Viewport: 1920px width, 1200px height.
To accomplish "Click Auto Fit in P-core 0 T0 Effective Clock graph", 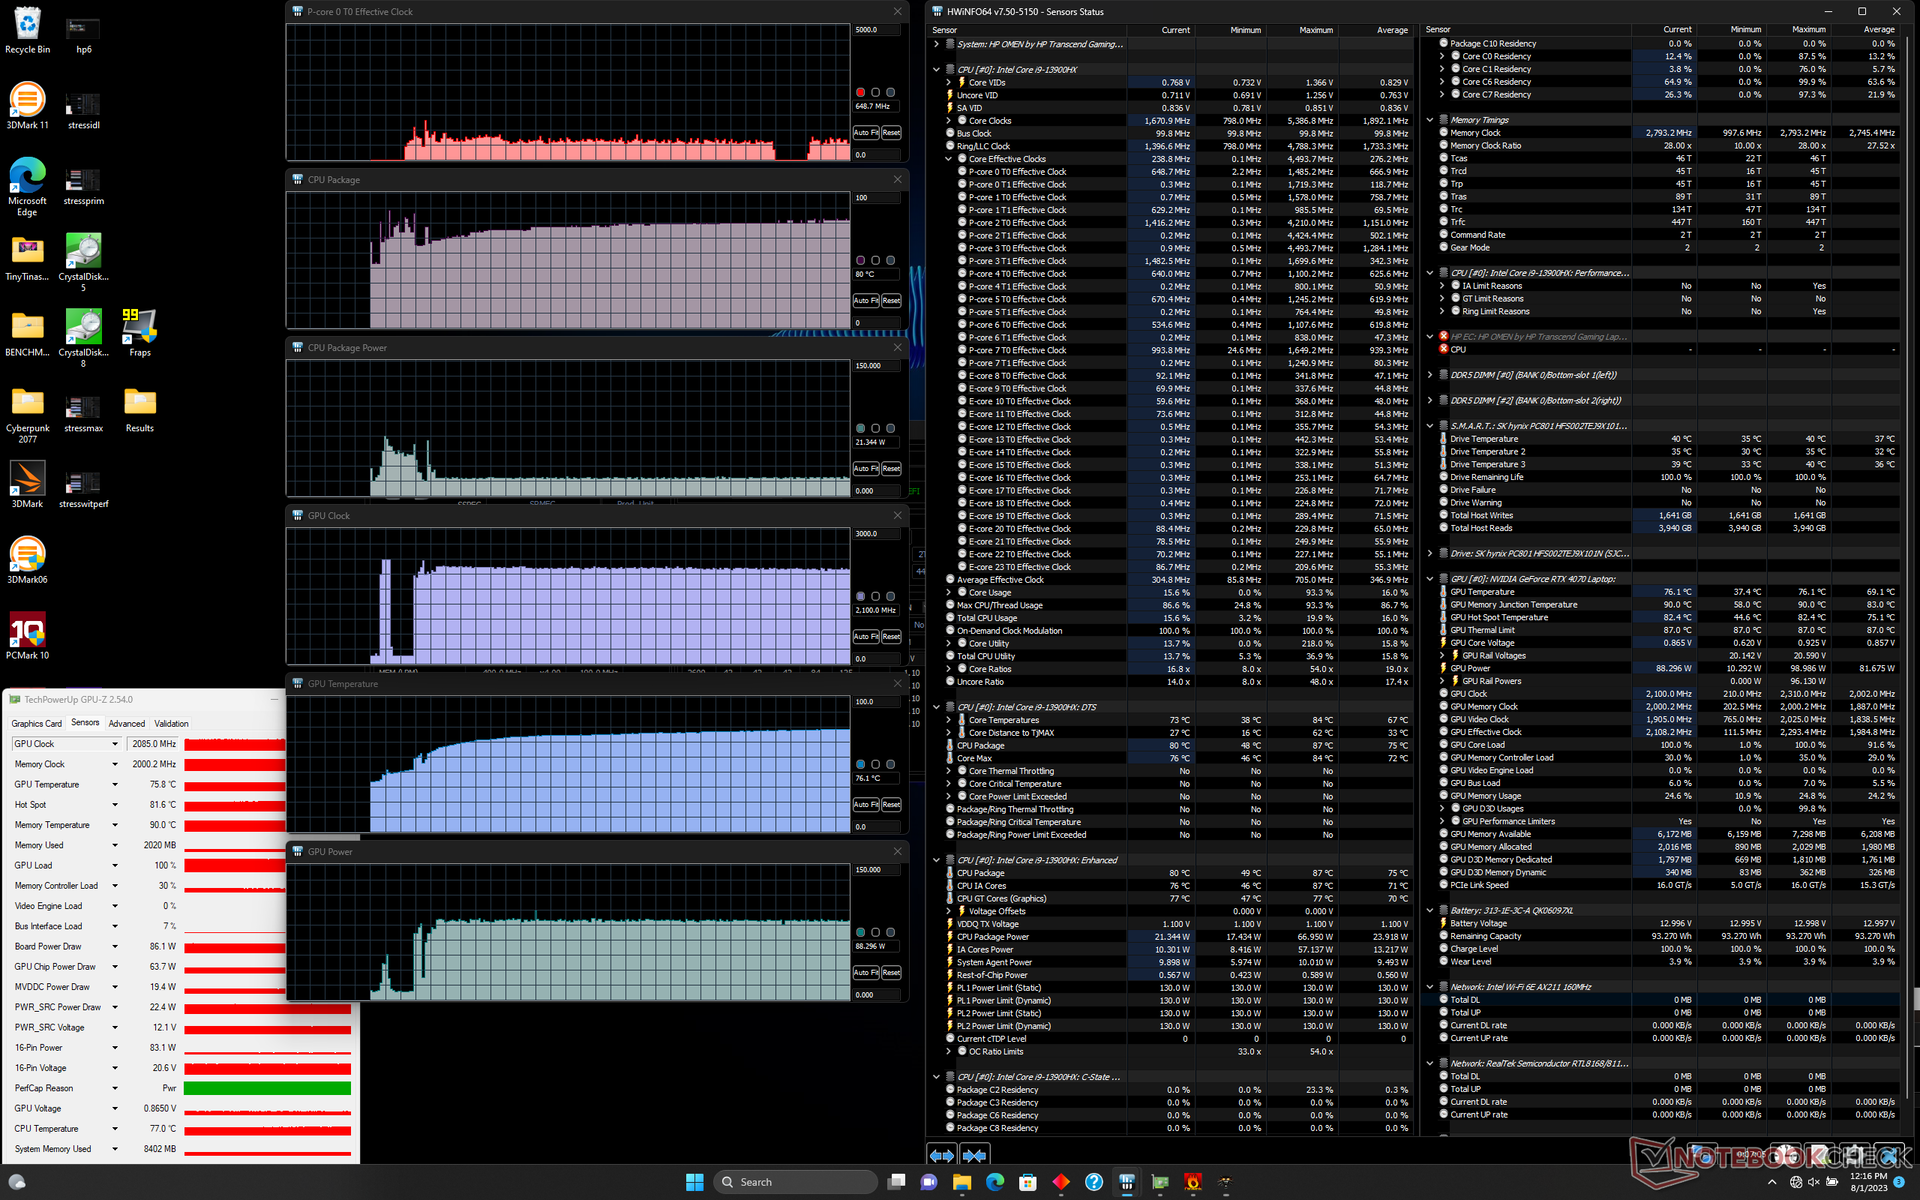I will (866, 132).
